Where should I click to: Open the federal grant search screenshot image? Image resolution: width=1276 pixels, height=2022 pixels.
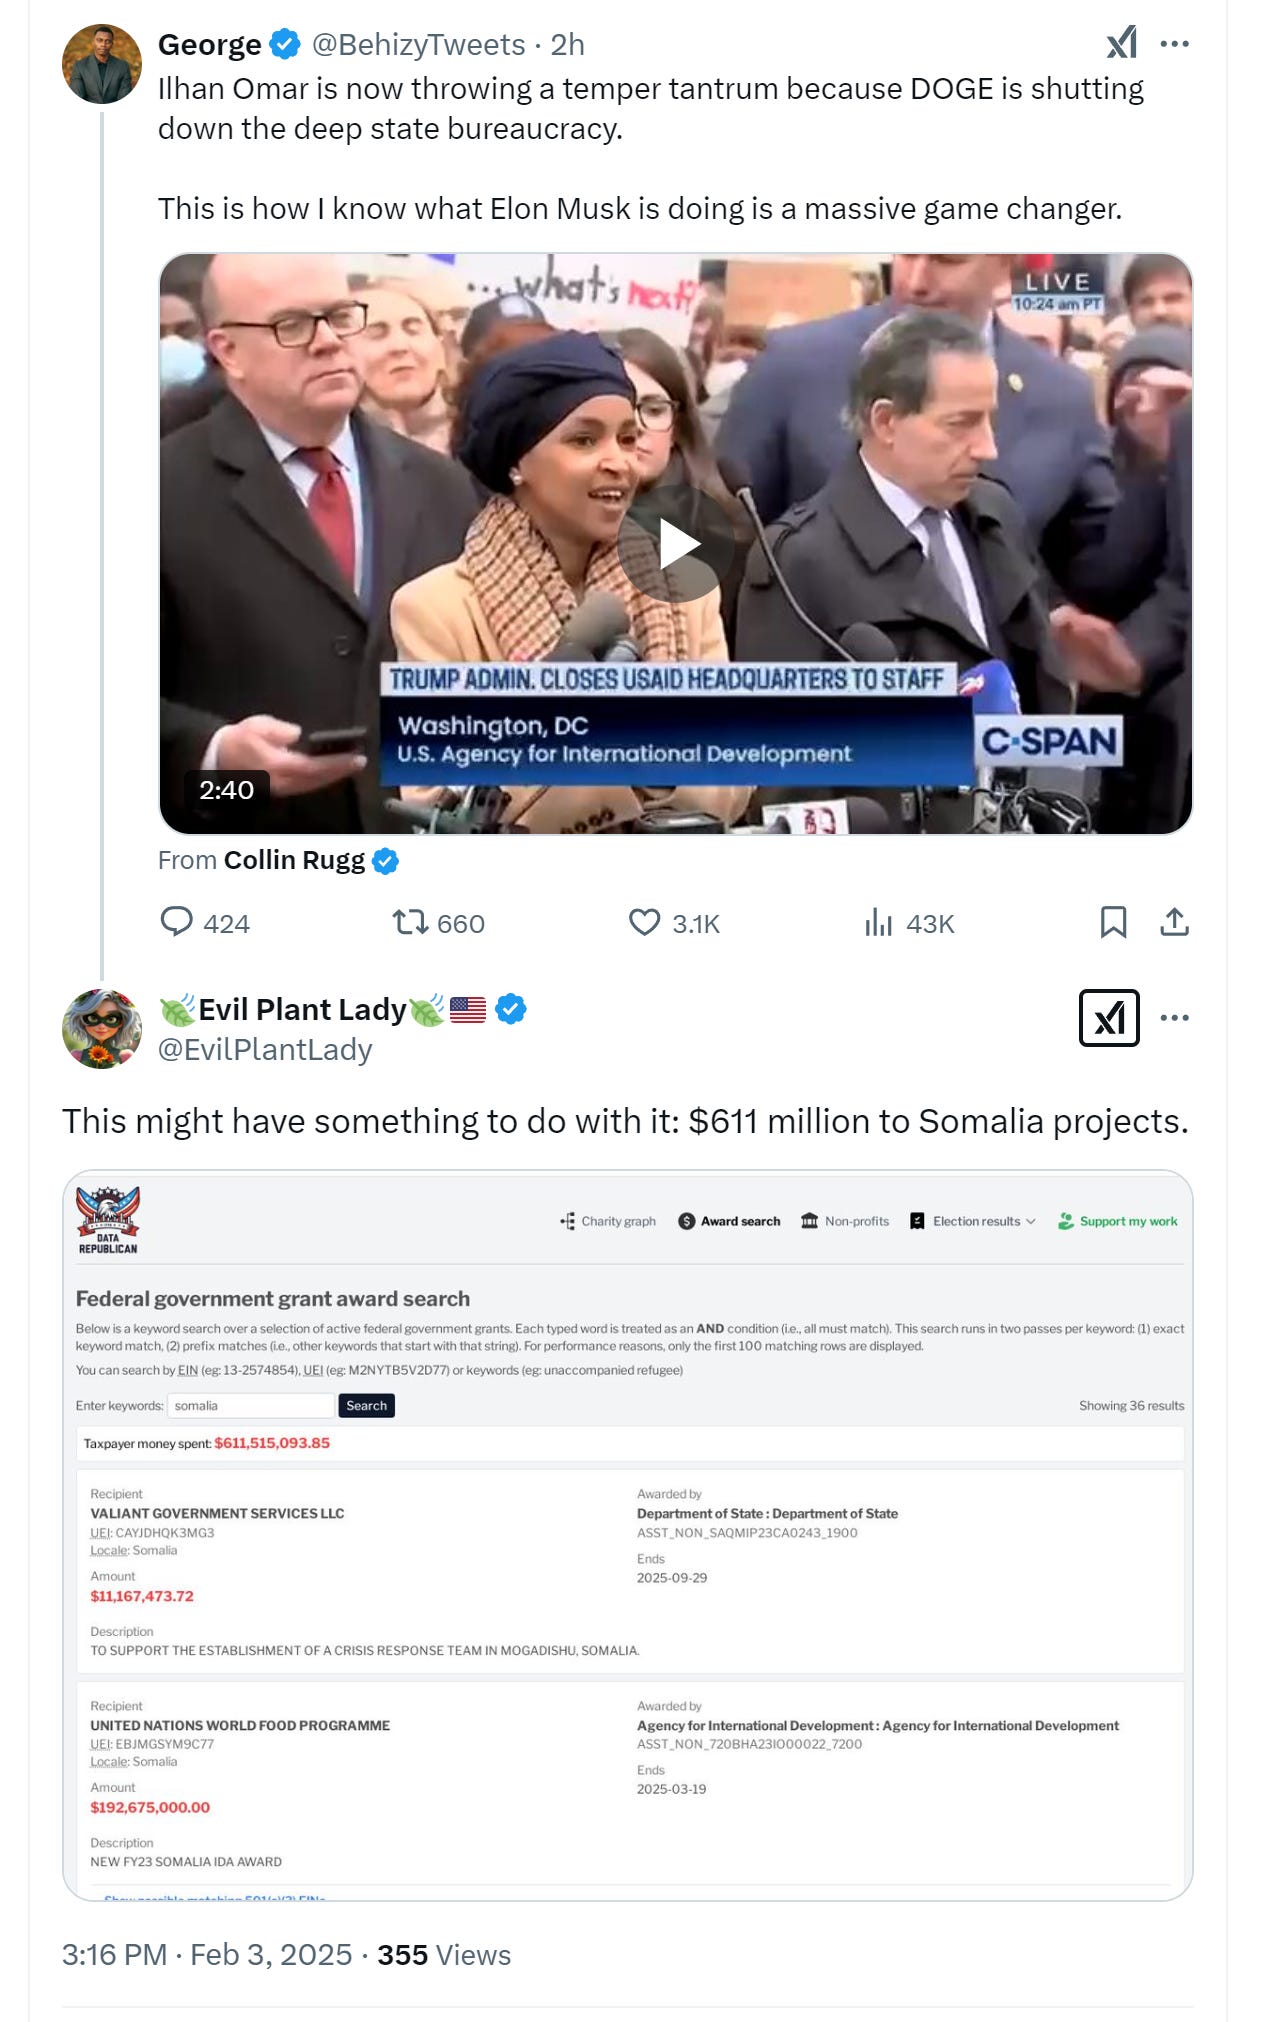[x=627, y=1535]
